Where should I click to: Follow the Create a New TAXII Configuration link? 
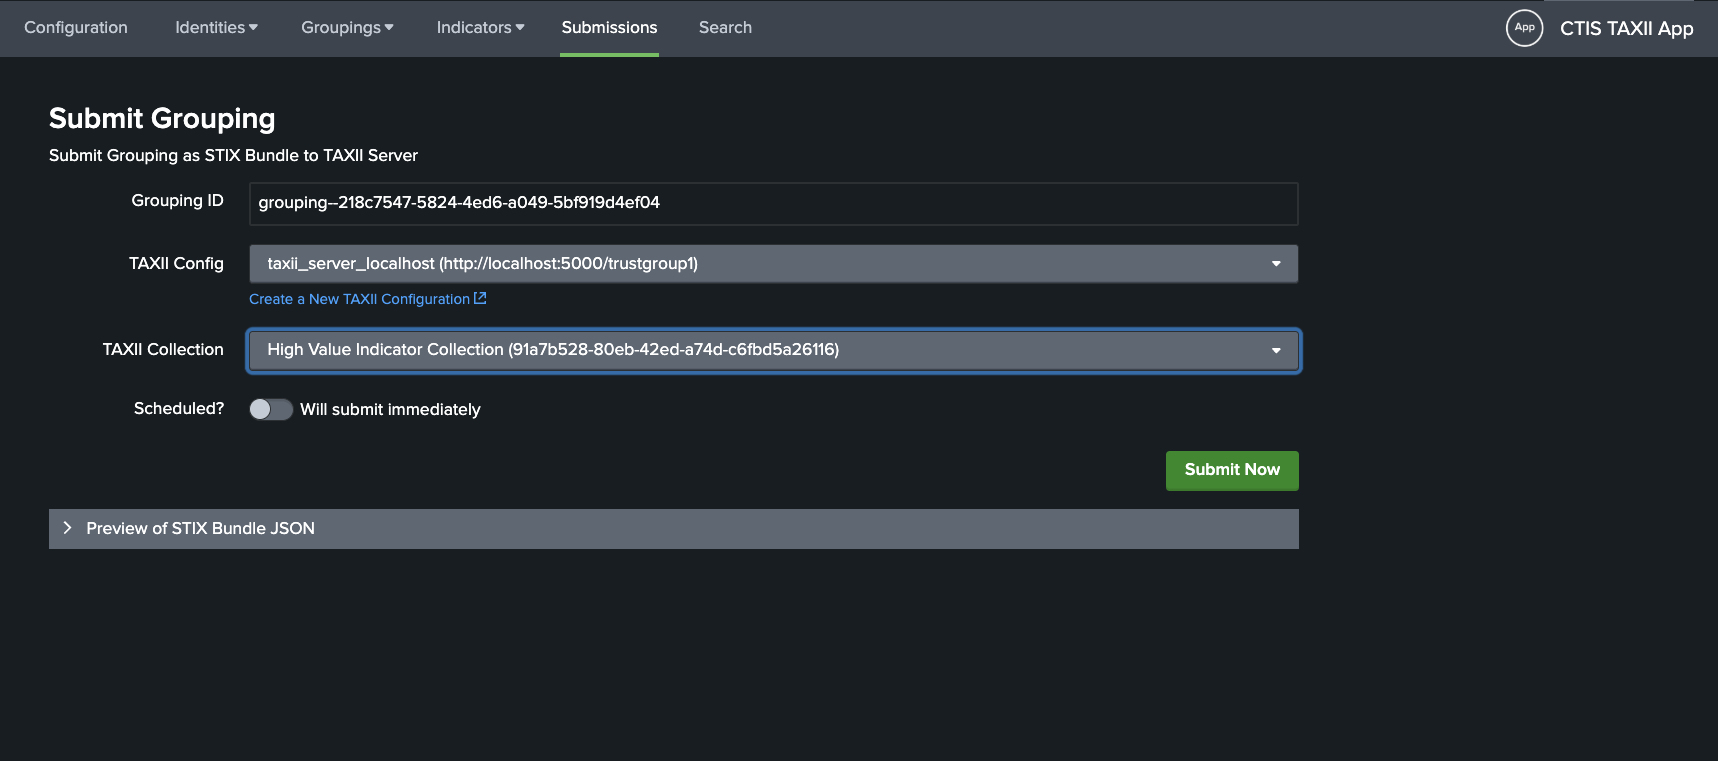[x=359, y=299]
